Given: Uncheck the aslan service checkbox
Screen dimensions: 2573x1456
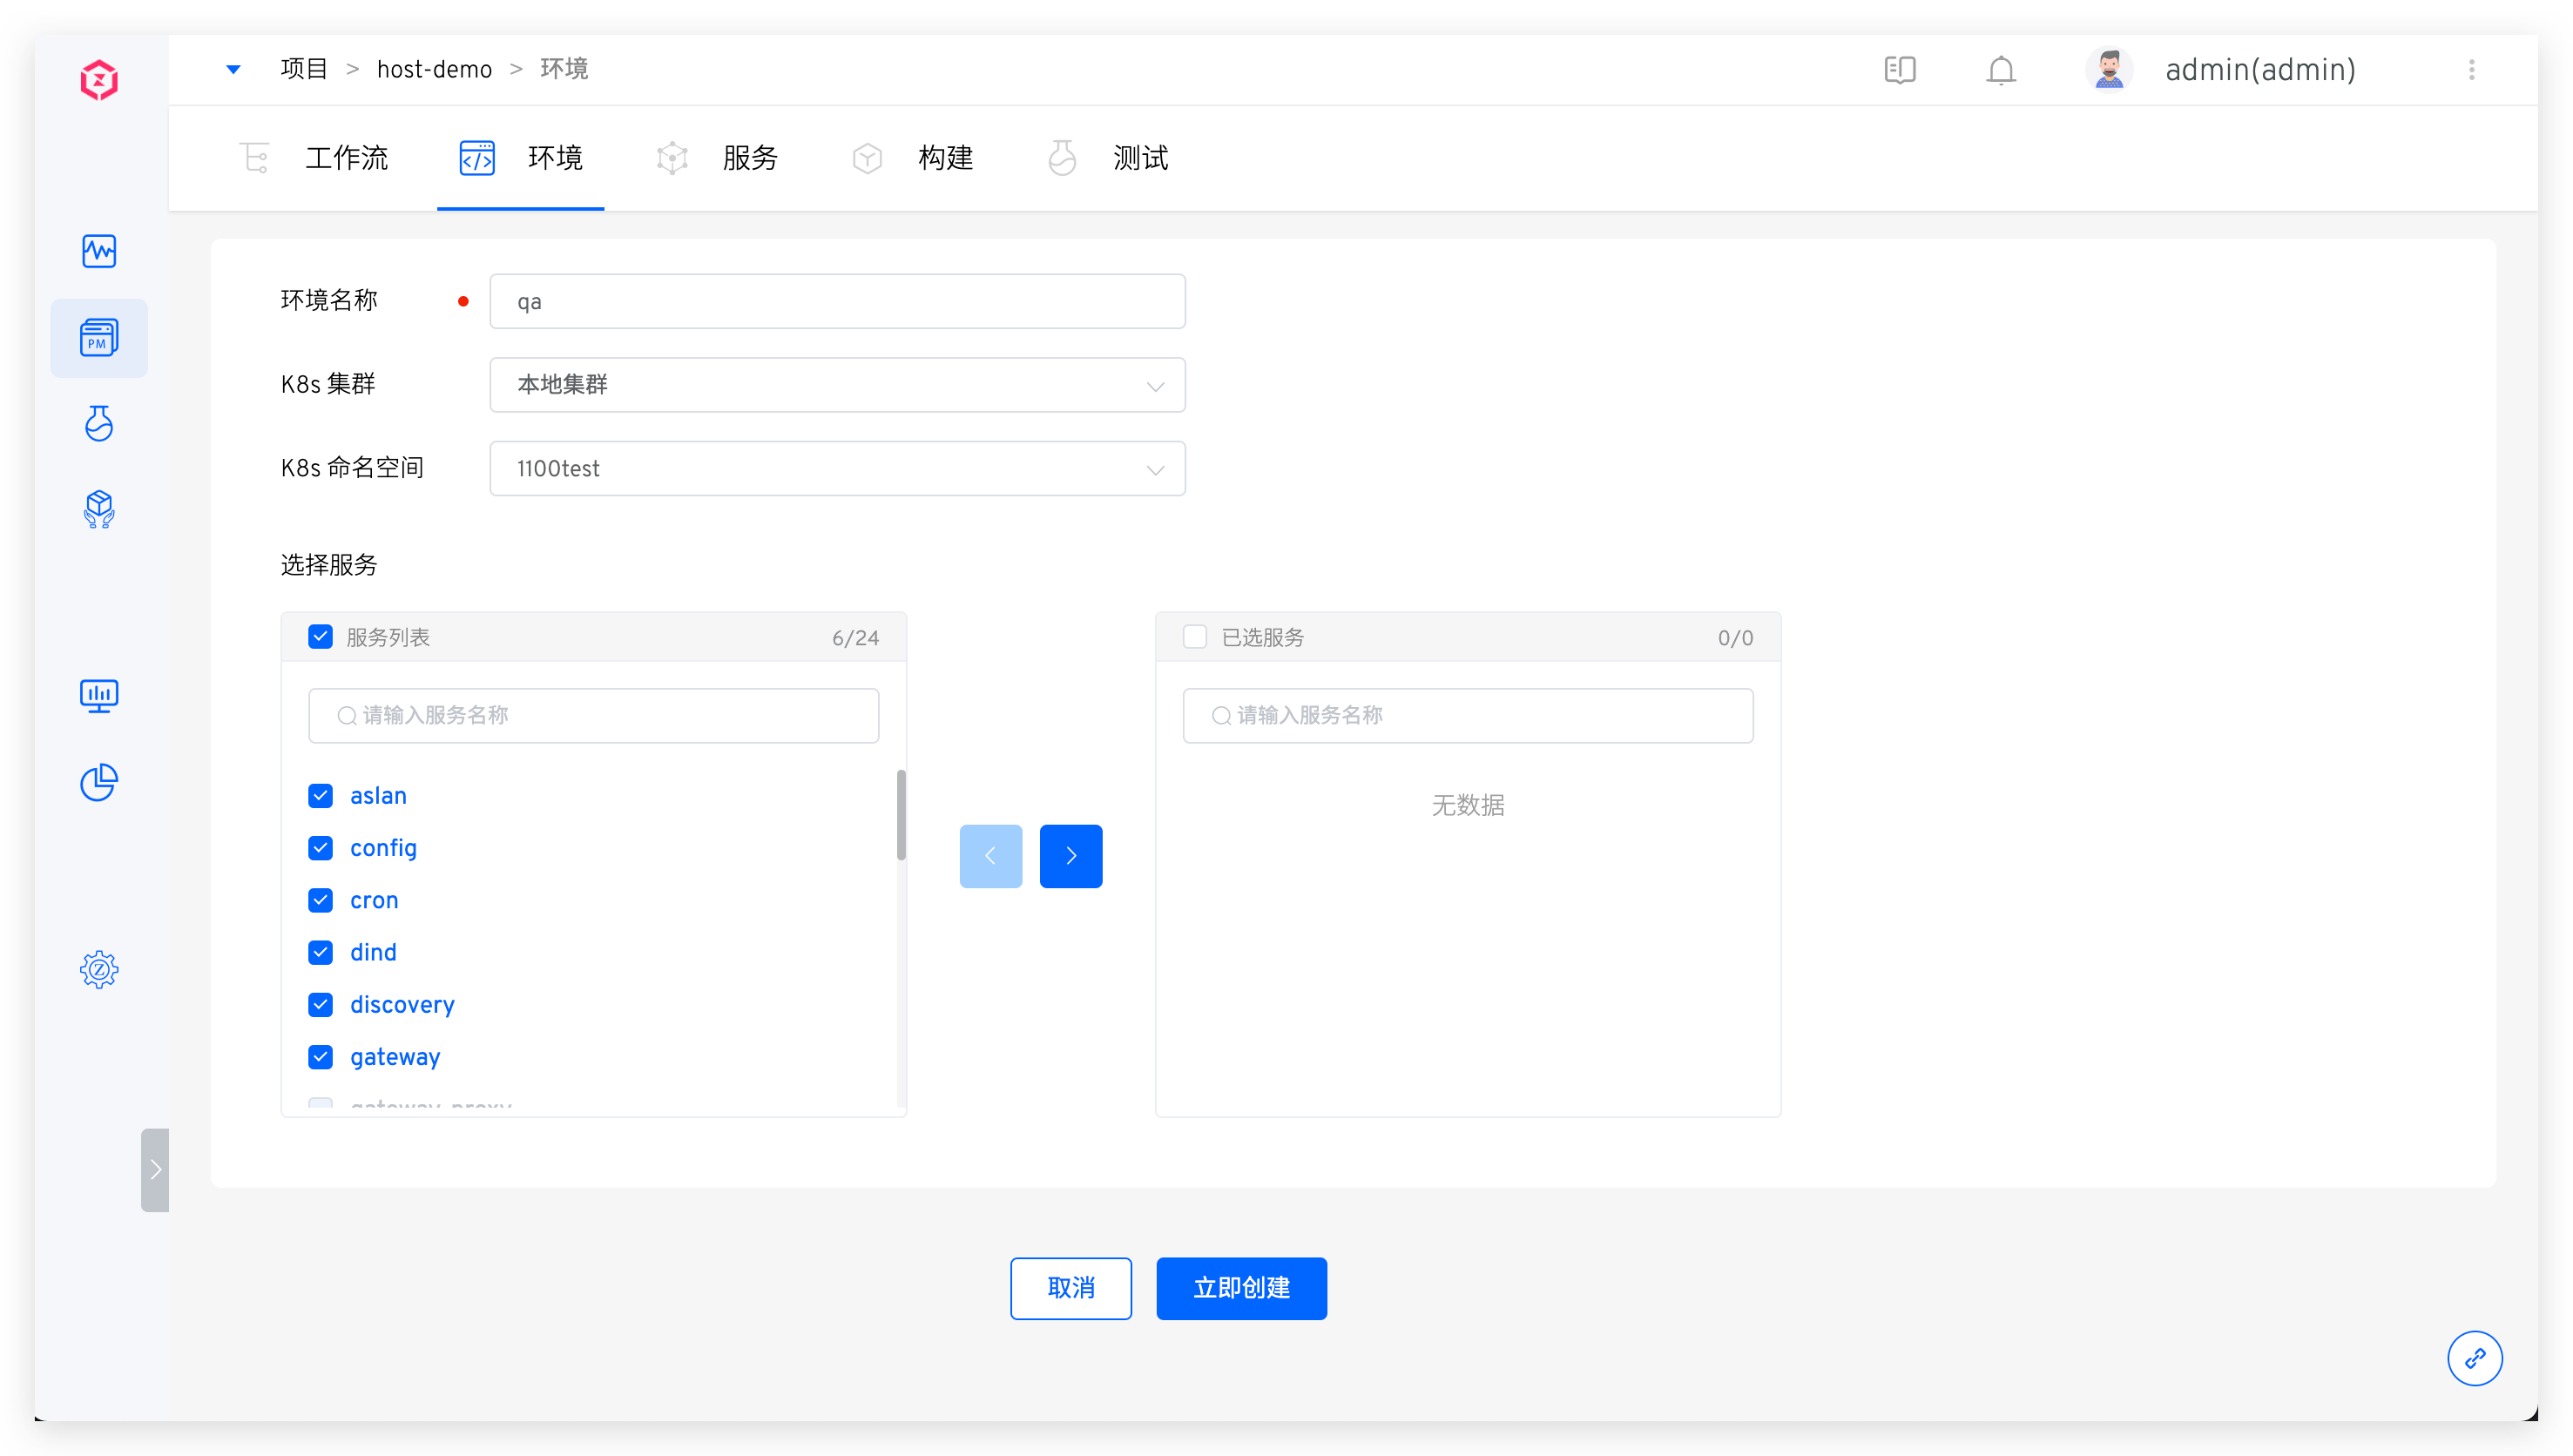Looking at the screenshot, I should [320, 796].
